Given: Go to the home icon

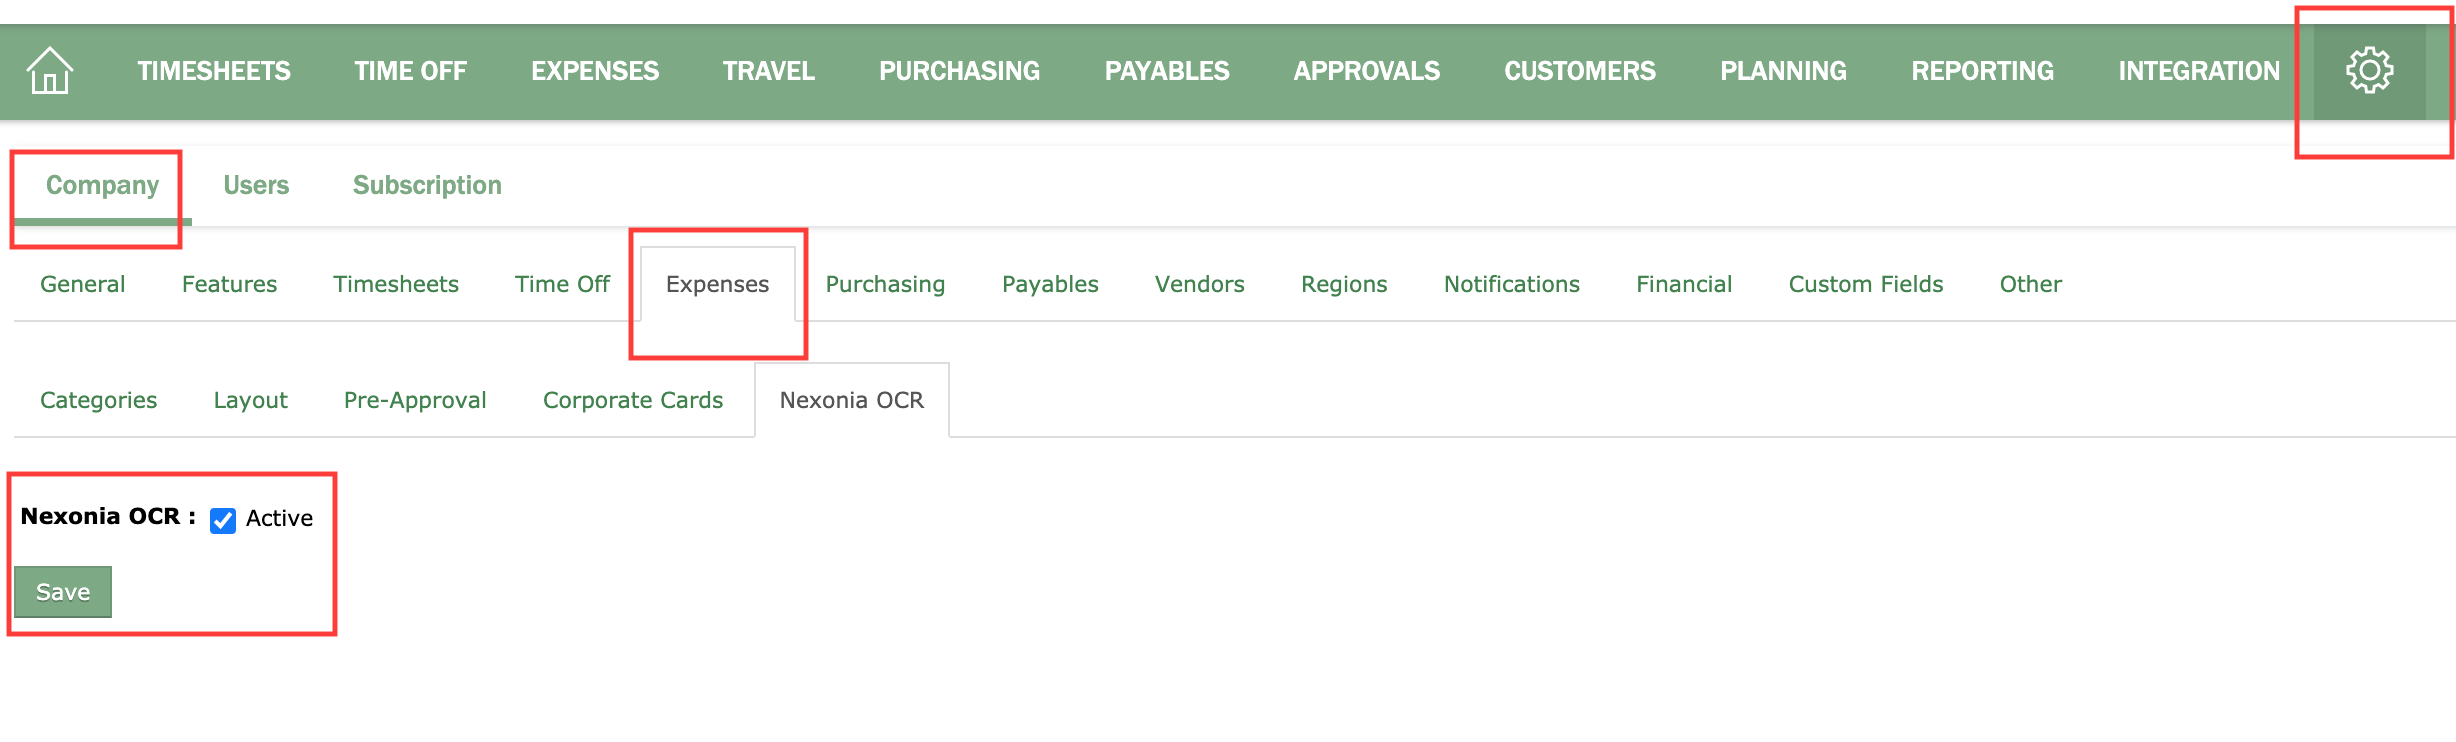Looking at the screenshot, I should pyautogui.click(x=49, y=71).
